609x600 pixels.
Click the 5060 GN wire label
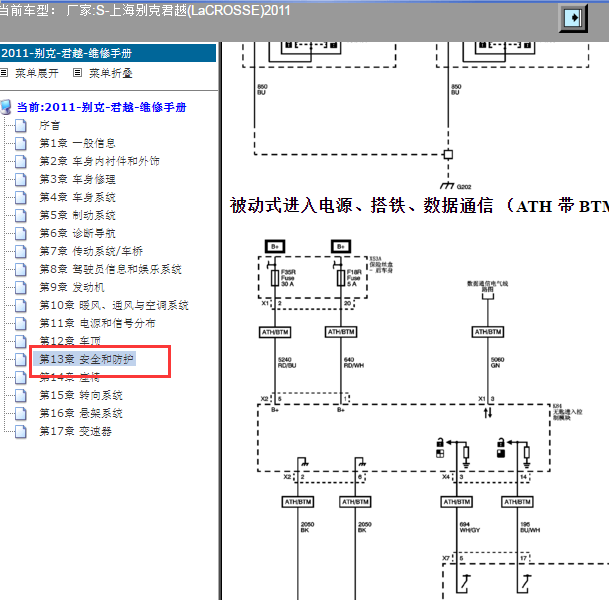[497, 363]
